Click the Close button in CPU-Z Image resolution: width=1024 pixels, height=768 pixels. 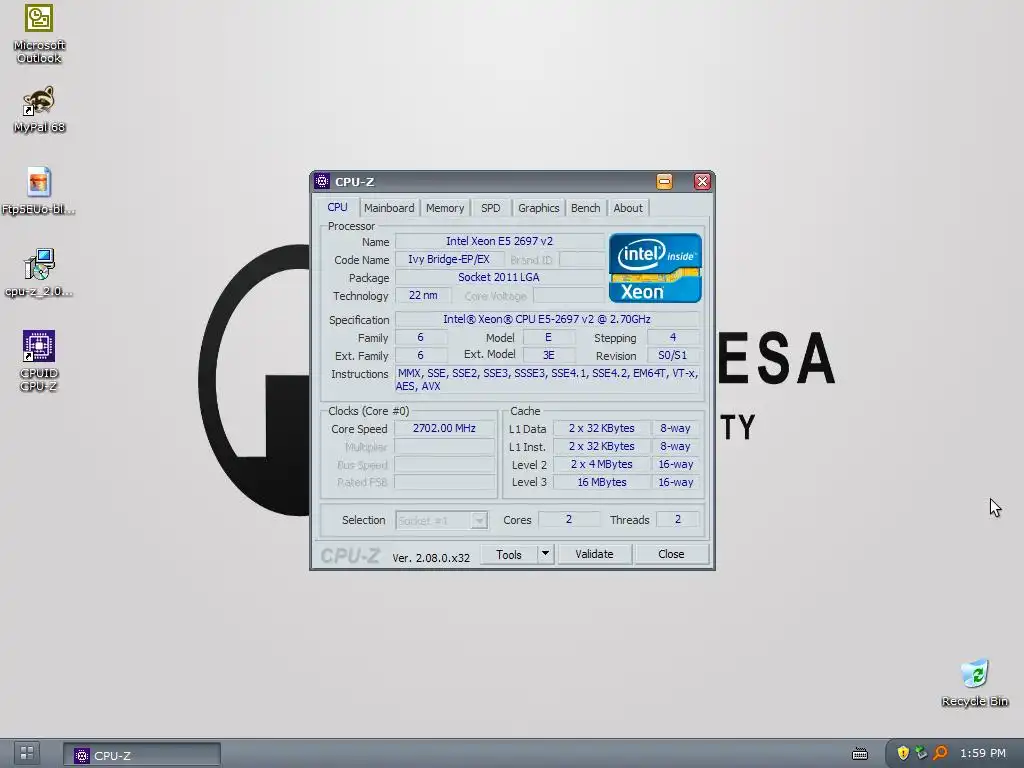click(671, 554)
